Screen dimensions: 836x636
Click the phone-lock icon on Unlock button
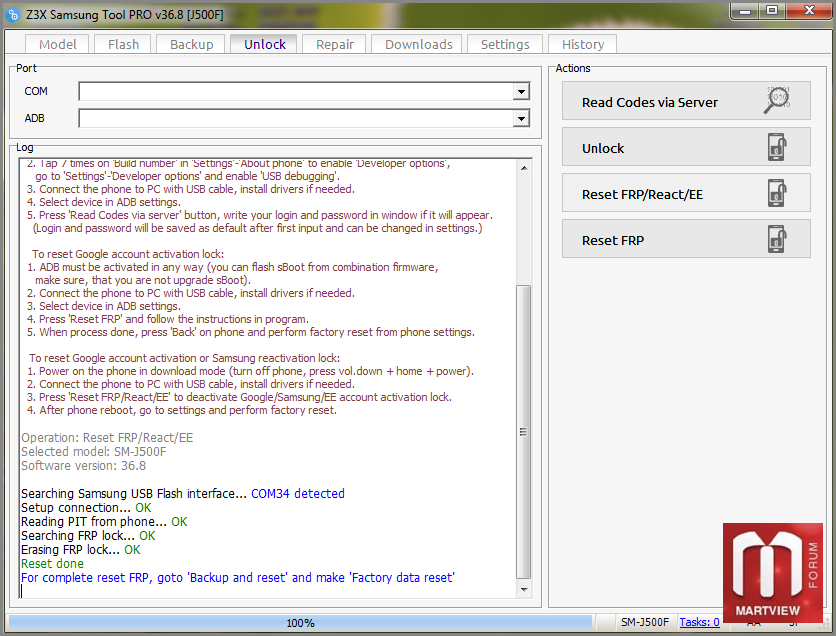(x=777, y=147)
